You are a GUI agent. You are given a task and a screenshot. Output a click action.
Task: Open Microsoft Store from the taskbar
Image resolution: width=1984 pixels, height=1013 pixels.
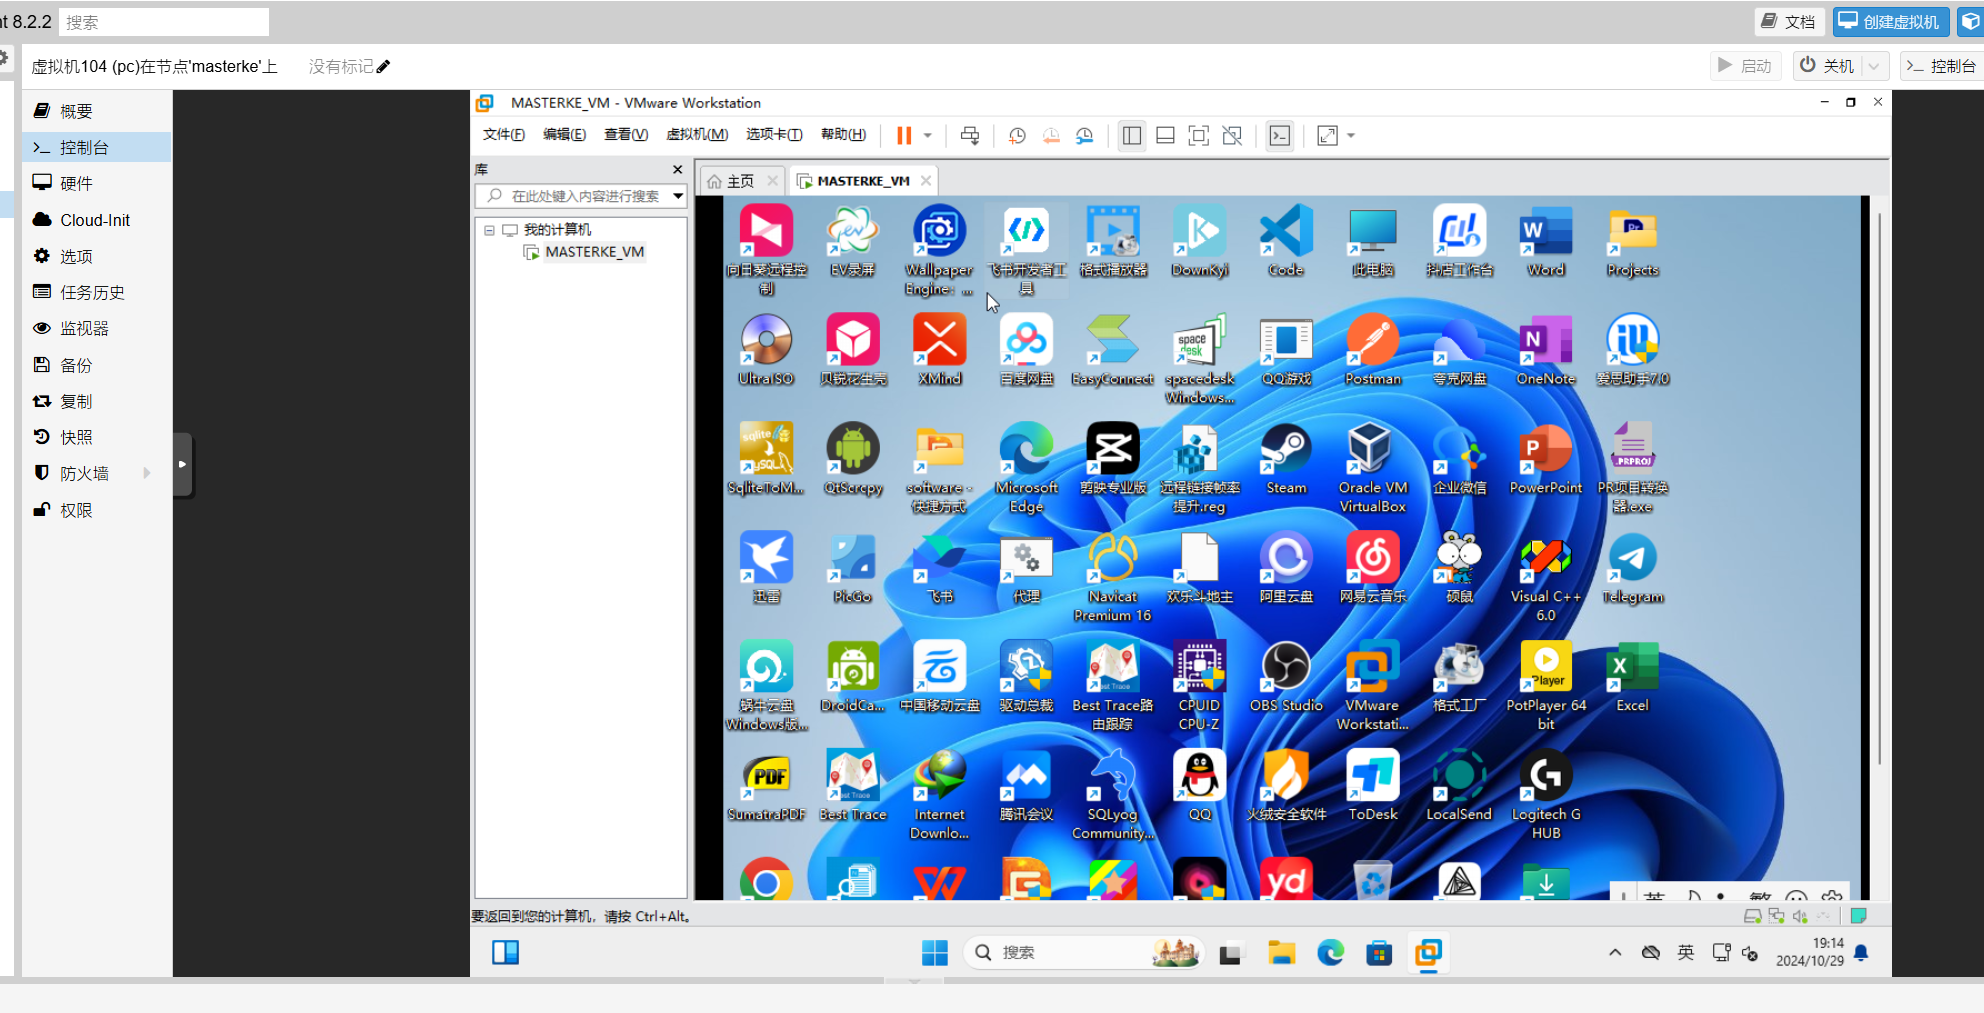click(x=1379, y=953)
